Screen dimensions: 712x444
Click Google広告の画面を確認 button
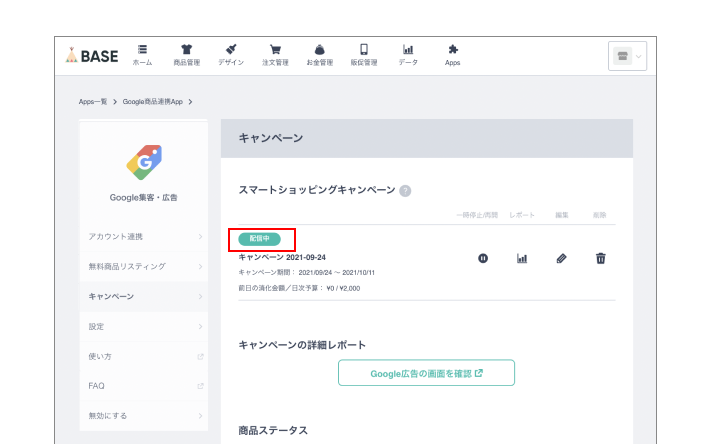(x=426, y=373)
